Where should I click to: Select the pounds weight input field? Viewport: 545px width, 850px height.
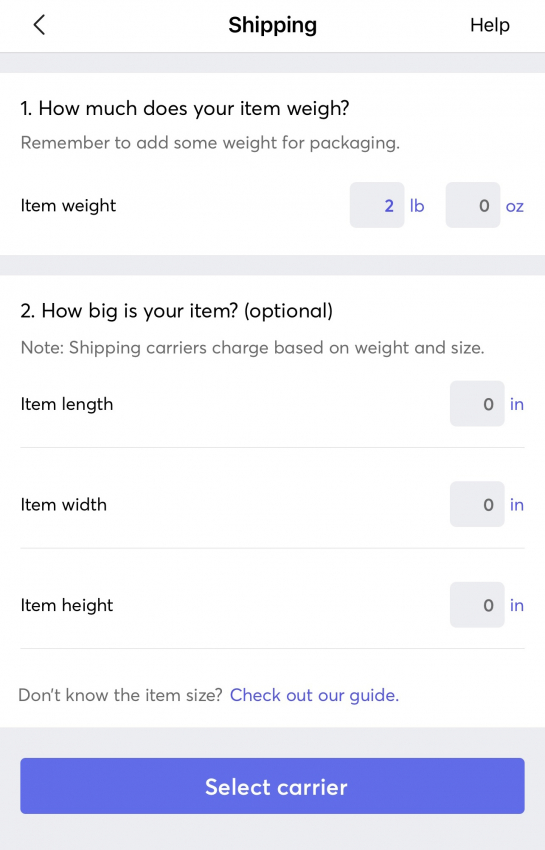click(x=377, y=205)
